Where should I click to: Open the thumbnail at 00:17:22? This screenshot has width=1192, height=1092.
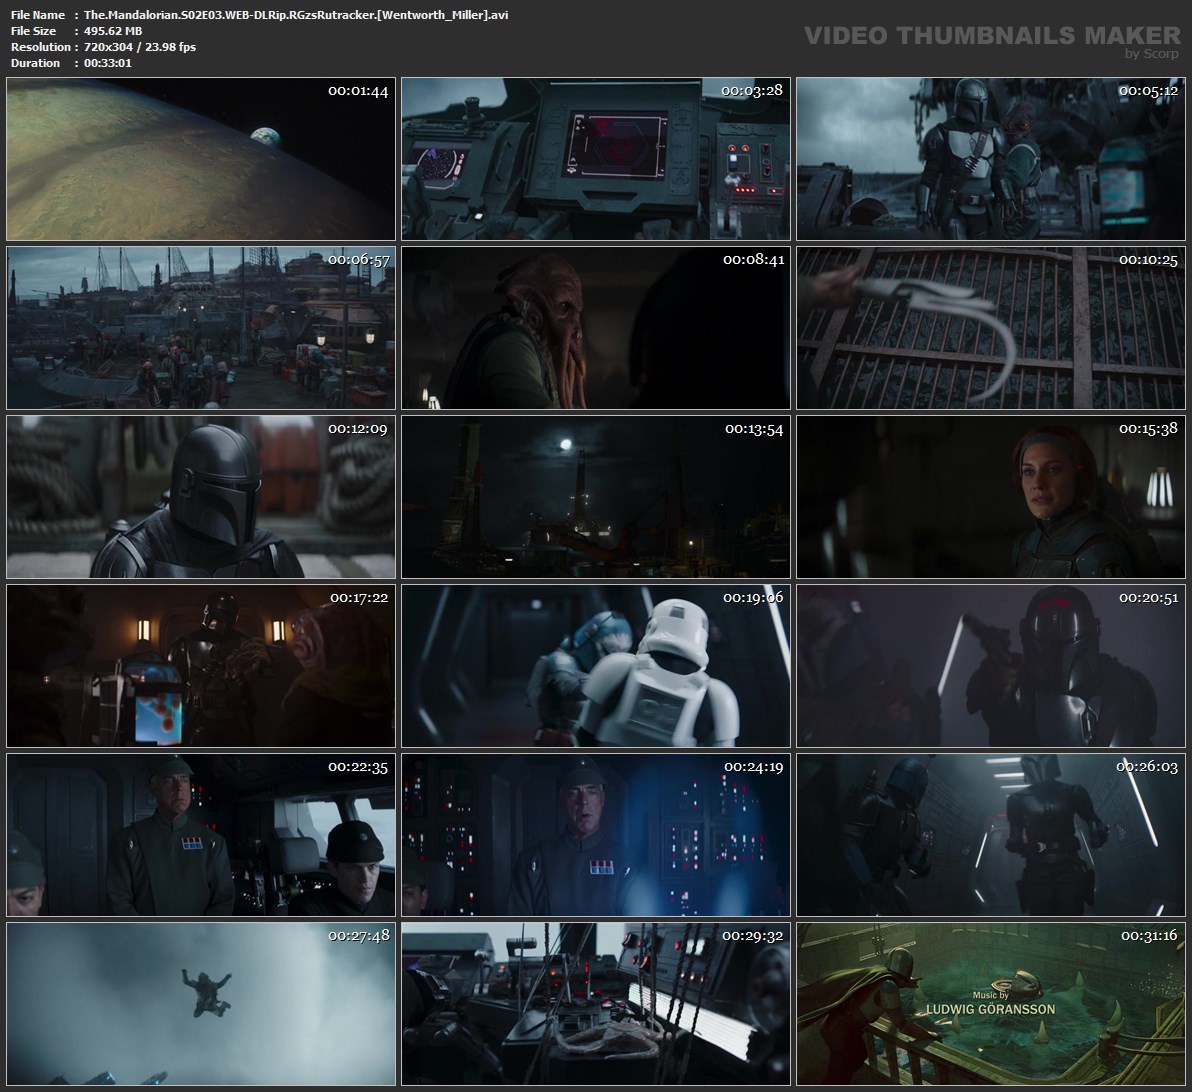tap(201, 666)
